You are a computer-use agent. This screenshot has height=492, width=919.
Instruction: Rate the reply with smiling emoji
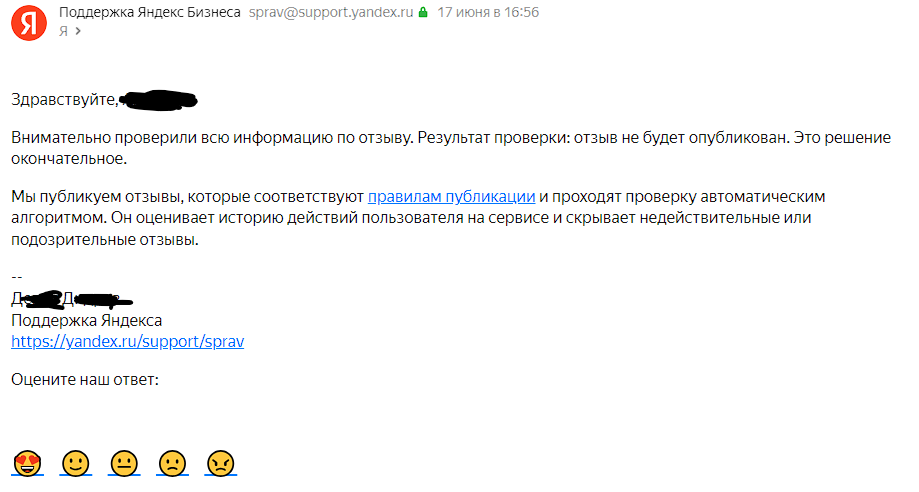(x=75, y=463)
